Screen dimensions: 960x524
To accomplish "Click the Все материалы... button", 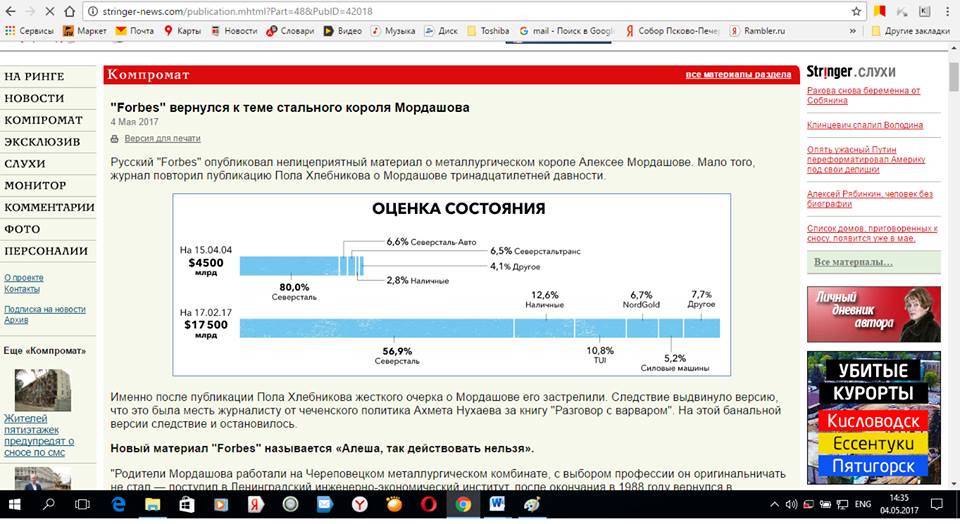I will 874,263.
